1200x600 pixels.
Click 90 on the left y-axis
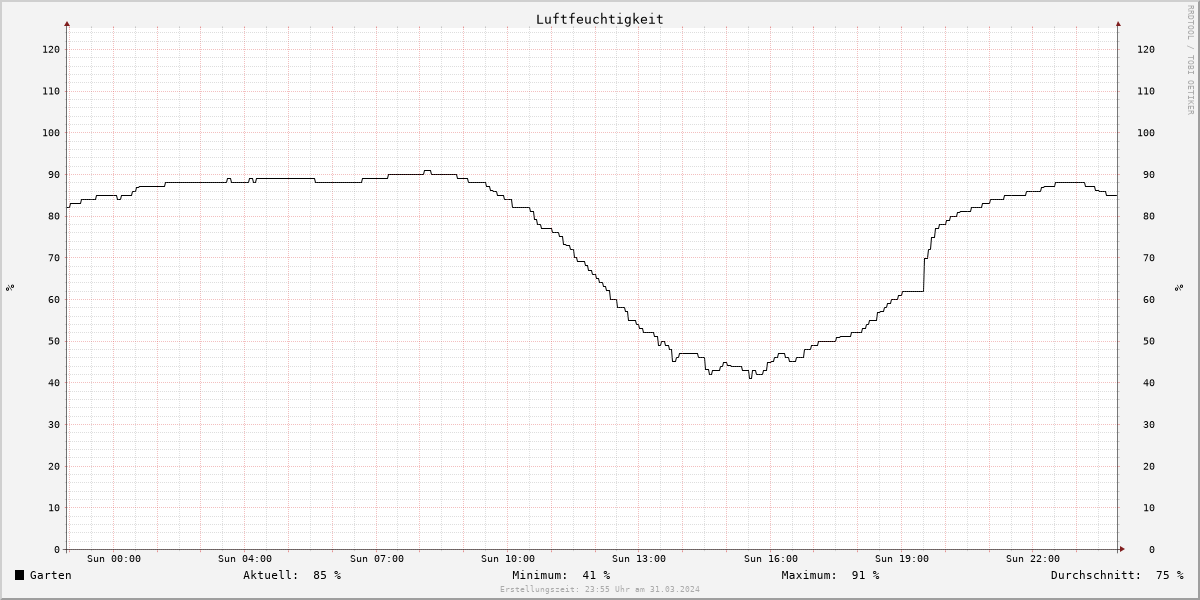(54, 175)
